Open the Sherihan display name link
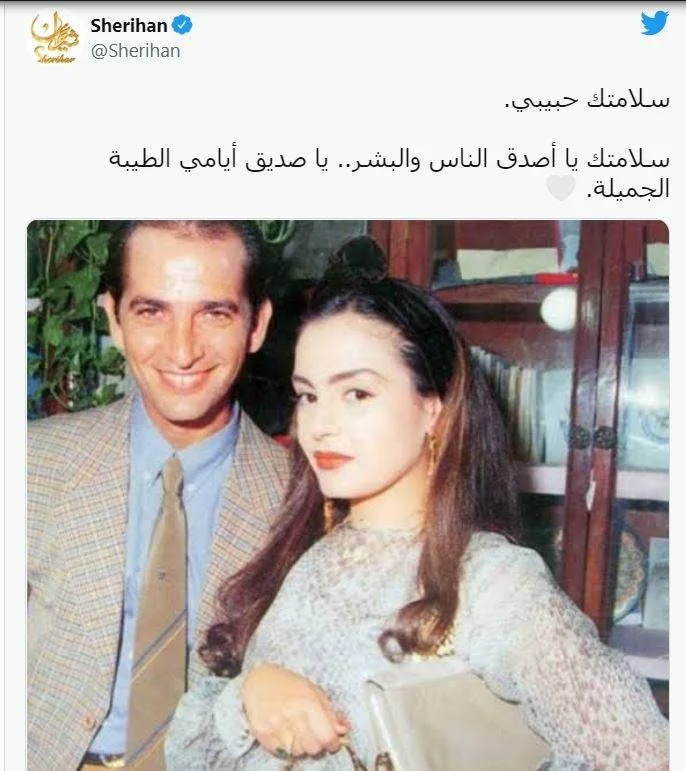 pyautogui.click(x=129, y=26)
